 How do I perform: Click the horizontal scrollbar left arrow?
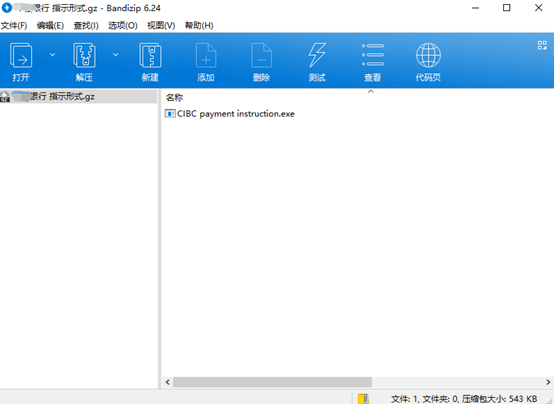pyautogui.click(x=167, y=382)
